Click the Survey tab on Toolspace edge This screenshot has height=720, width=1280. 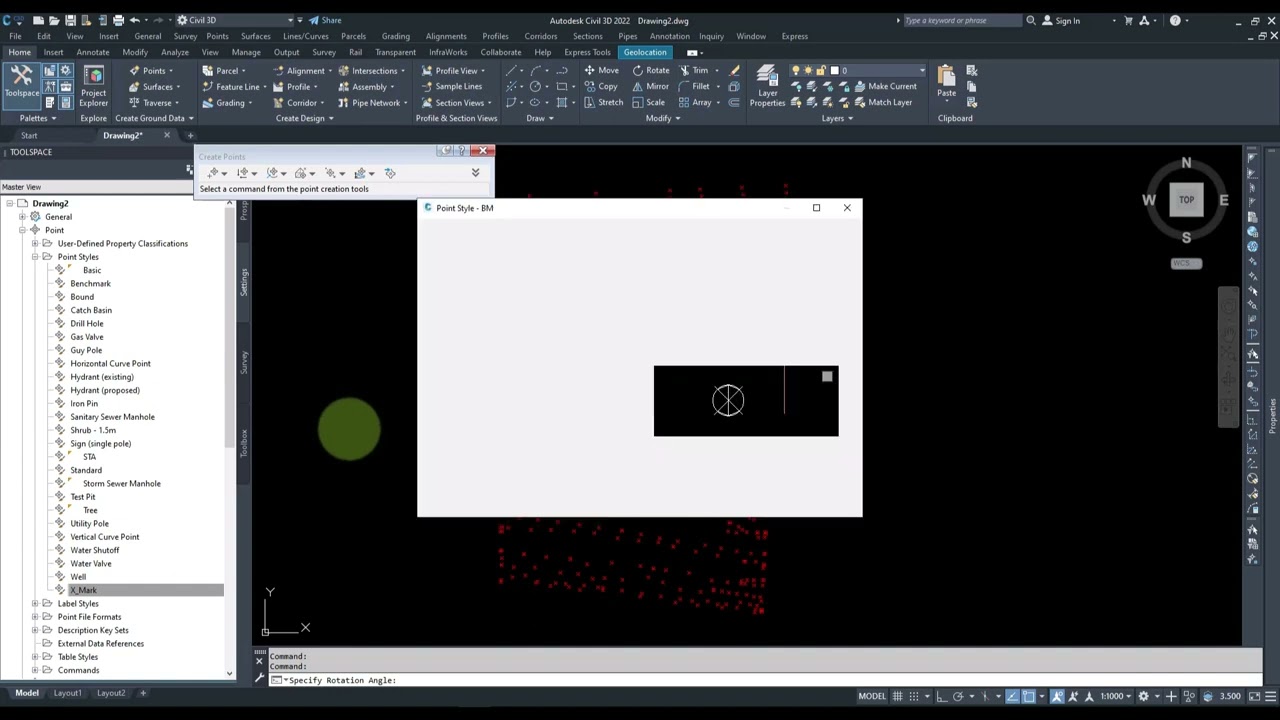click(x=243, y=362)
